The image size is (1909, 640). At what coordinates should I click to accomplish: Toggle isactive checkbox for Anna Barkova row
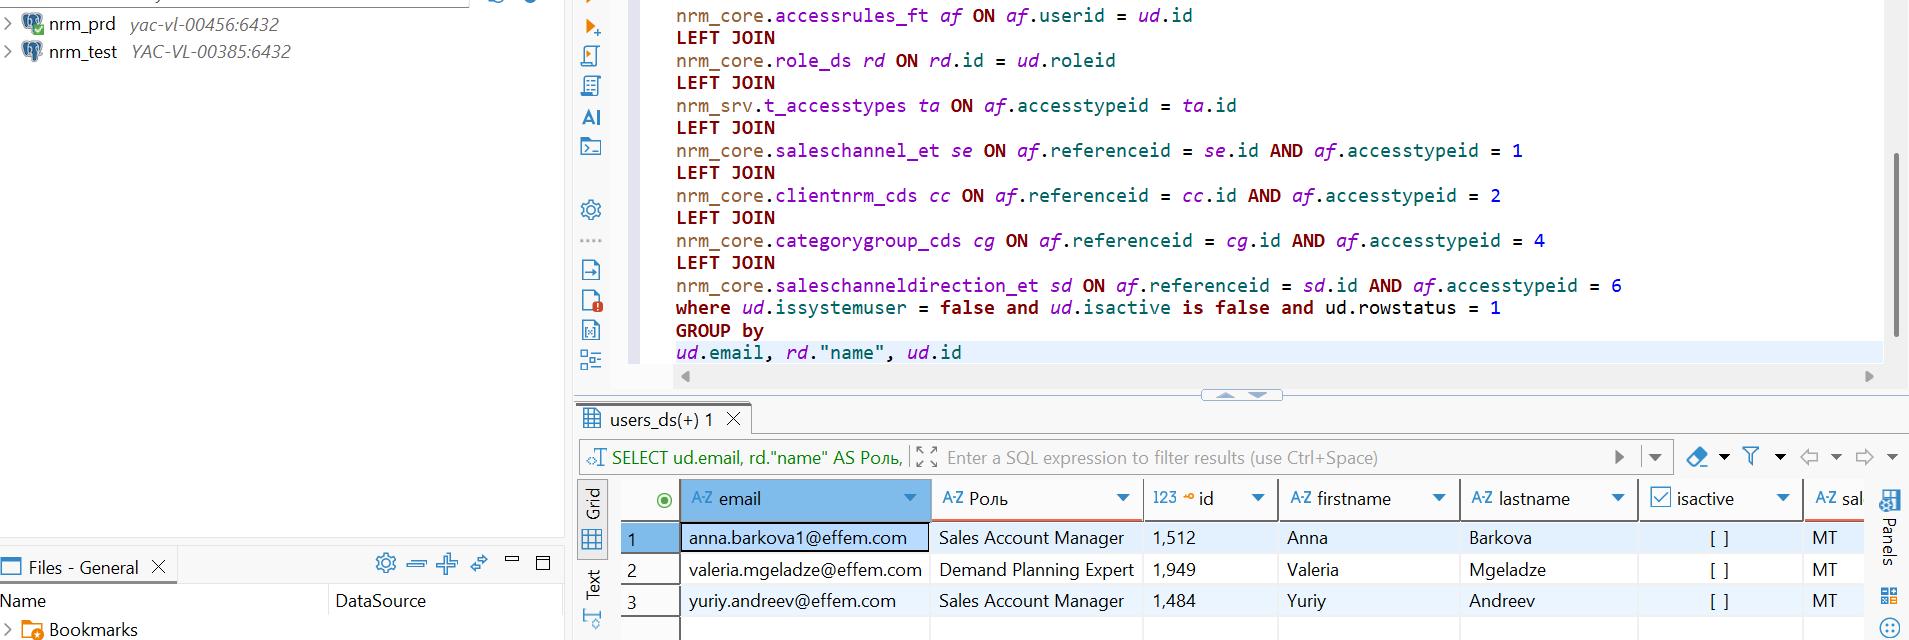(1719, 538)
